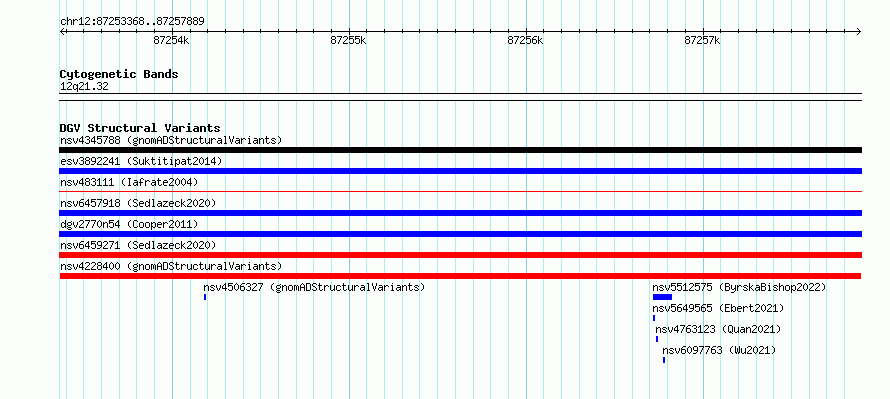
Task: Open the dgv2770n54 Cooper2011 label
Action: tap(129, 224)
